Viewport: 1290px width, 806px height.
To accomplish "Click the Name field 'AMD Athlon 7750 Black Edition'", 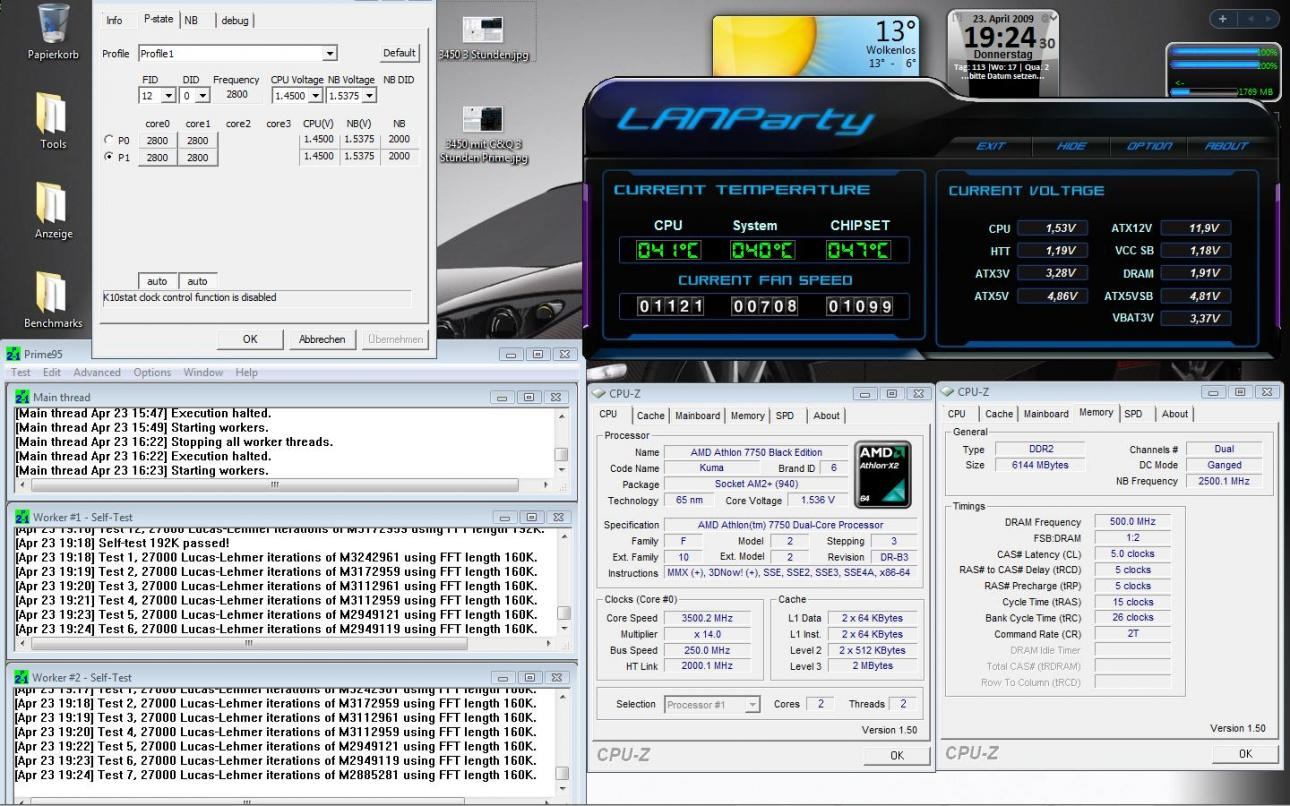I will click(756, 452).
